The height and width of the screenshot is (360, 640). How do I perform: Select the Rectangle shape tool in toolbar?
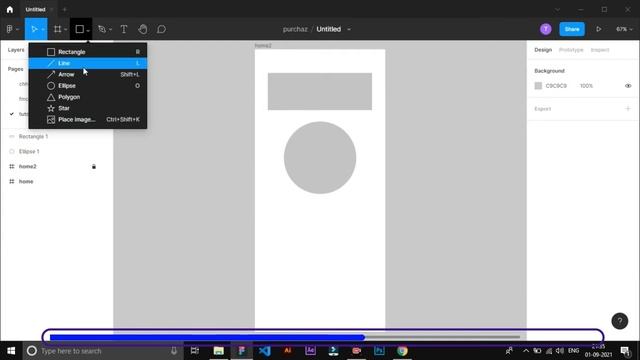80,29
